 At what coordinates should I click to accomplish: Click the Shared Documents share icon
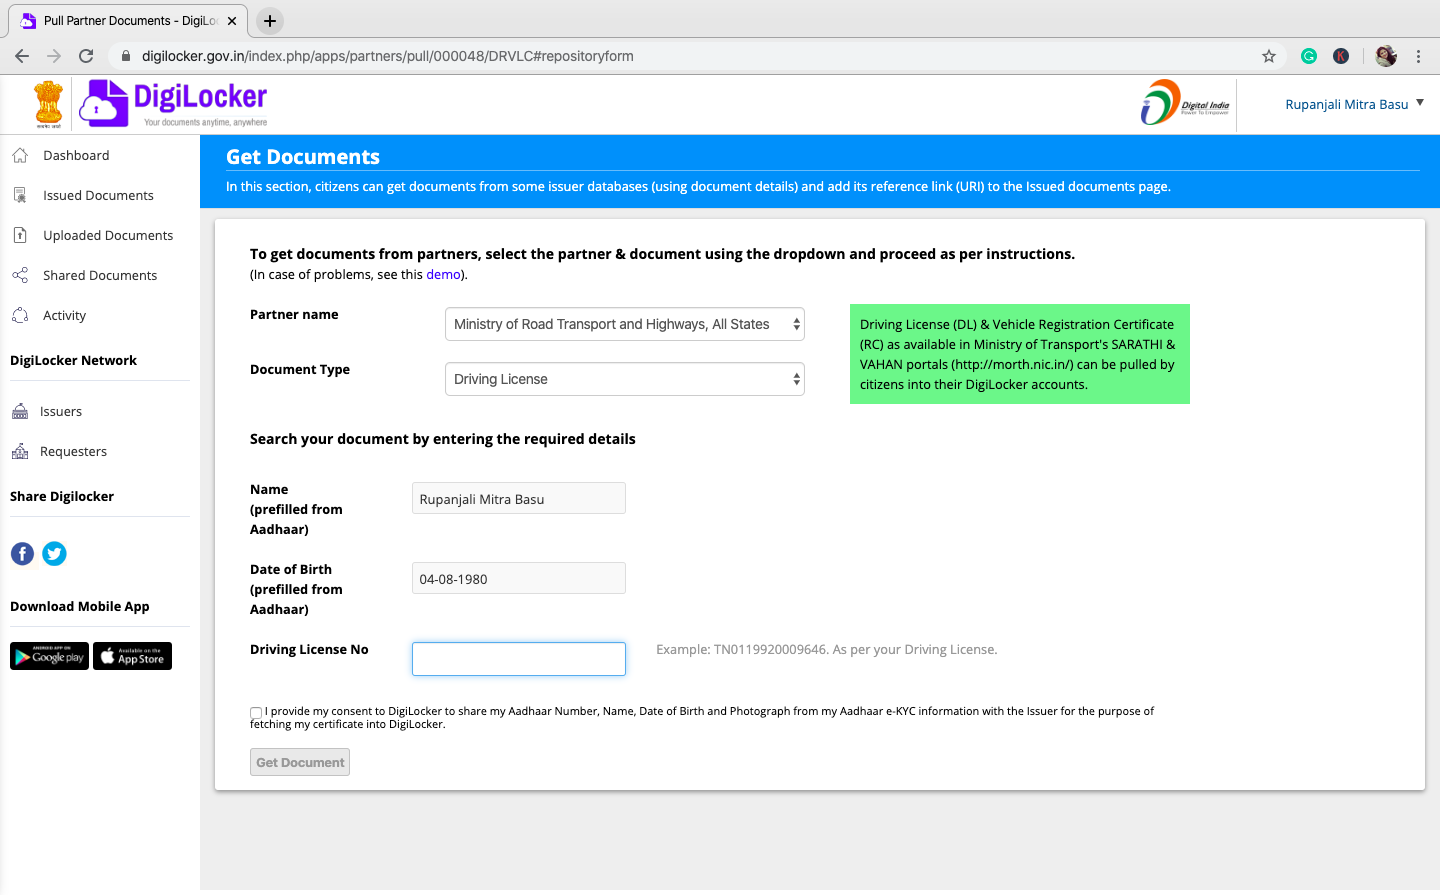click(x=20, y=275)
